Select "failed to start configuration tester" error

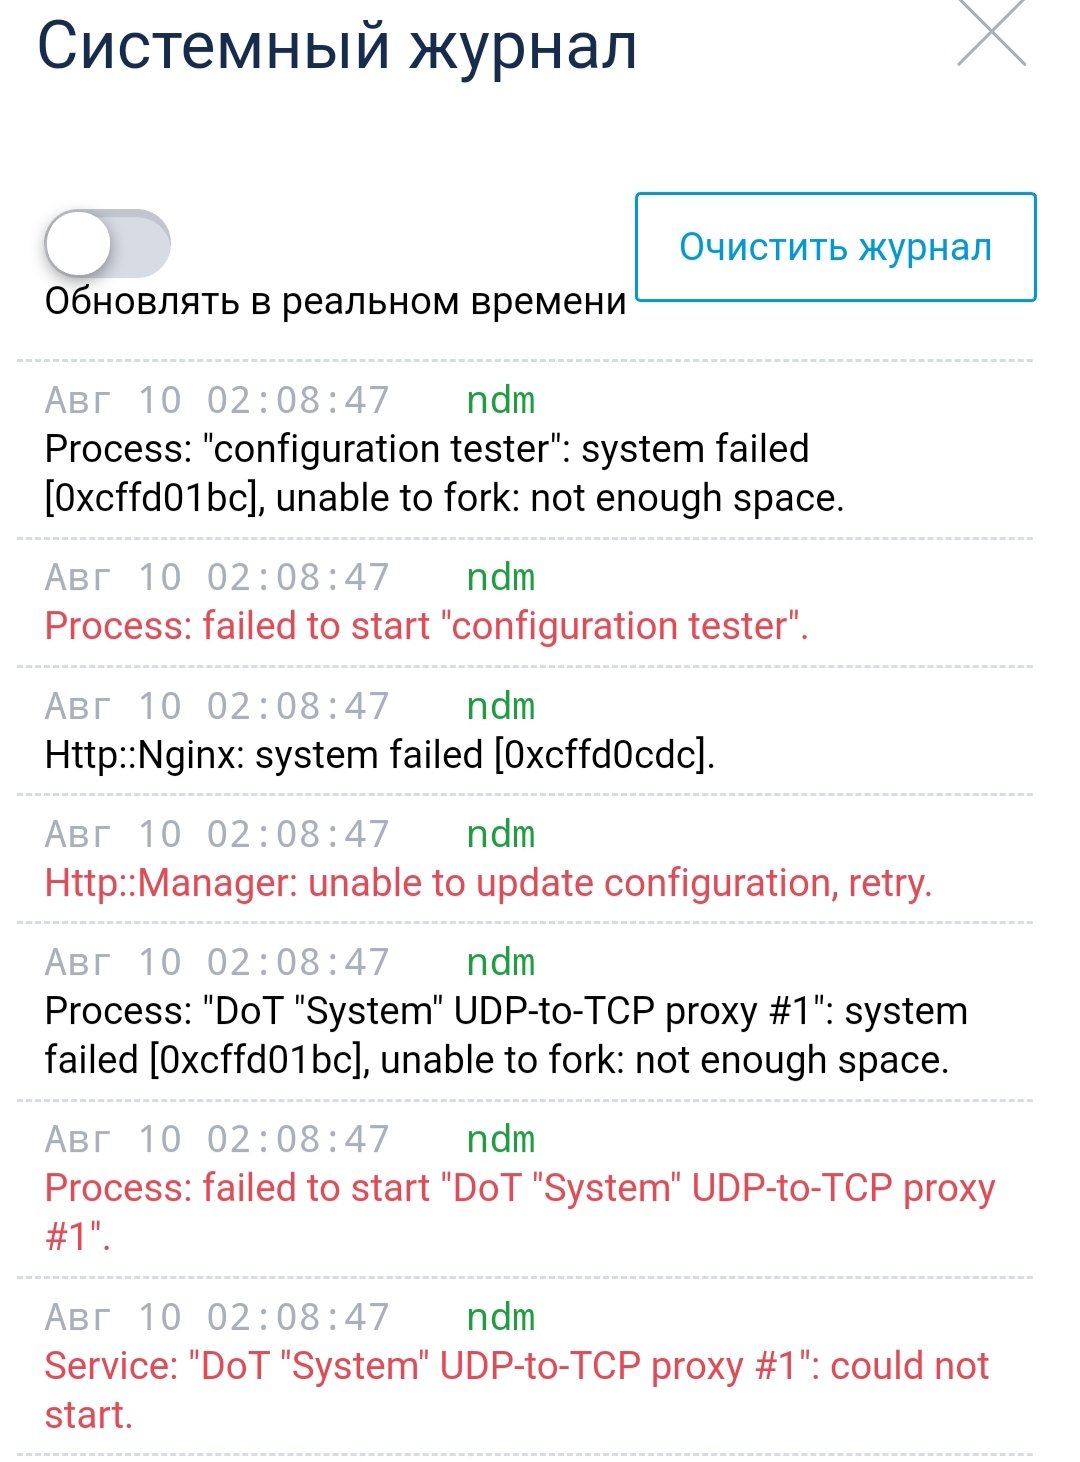pos(427,626)
